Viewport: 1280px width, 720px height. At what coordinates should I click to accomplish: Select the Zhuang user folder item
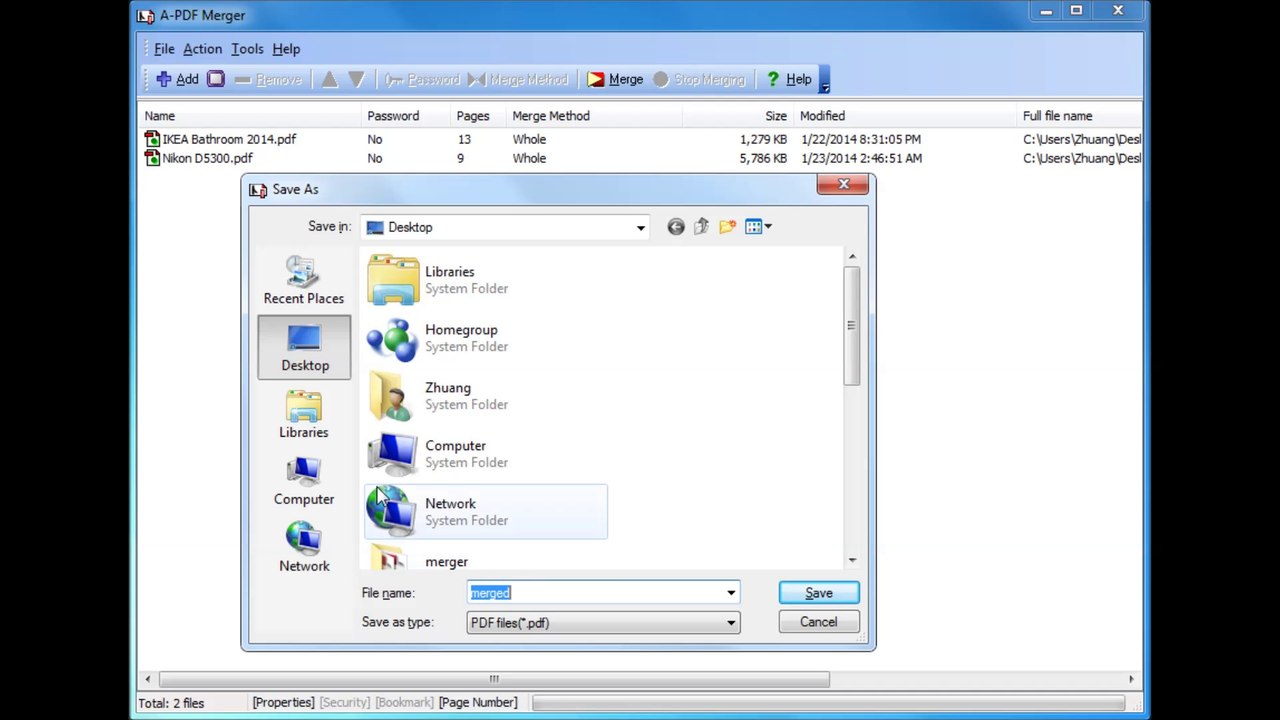[x=485, y=396]
